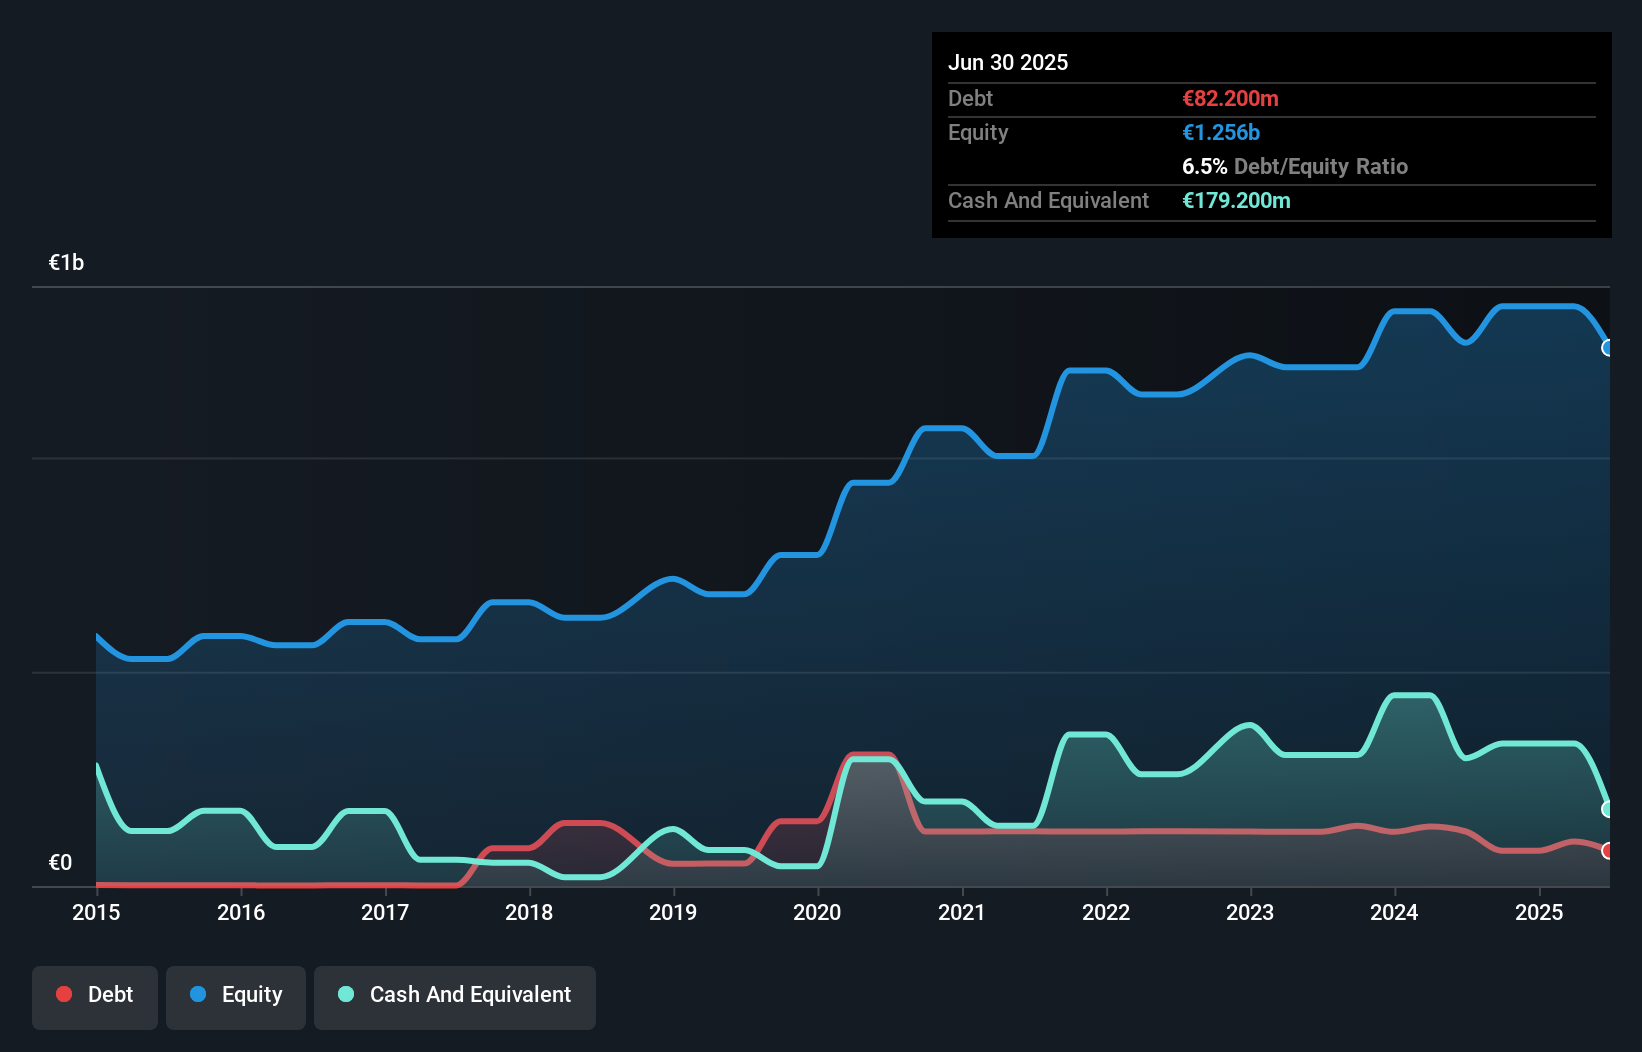1642x1052 pixels.
Task: Select the 2025 axis label
Action: click(x=1539, y=912)
